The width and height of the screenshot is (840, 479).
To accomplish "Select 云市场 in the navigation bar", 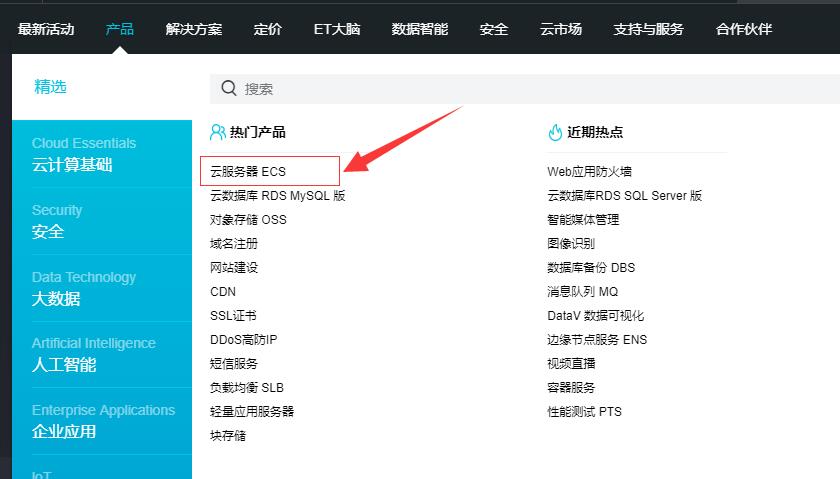I will 560,29.
